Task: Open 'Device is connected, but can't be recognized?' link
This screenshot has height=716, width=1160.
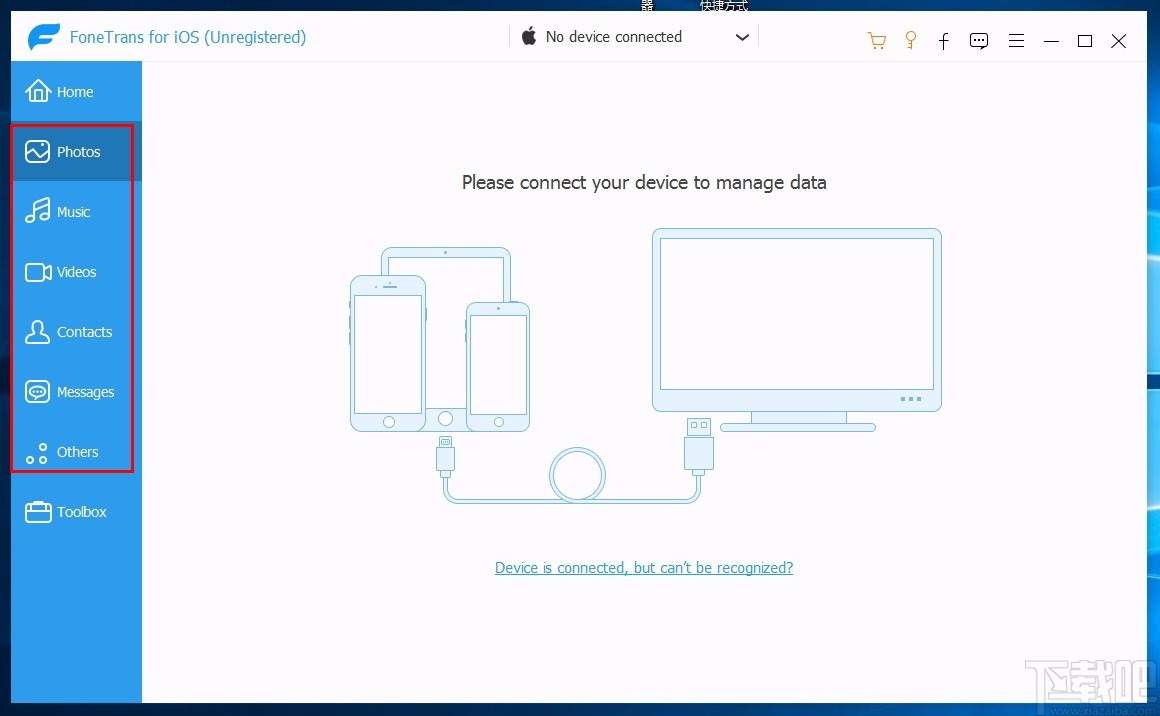Action: (x=643, y=567)
